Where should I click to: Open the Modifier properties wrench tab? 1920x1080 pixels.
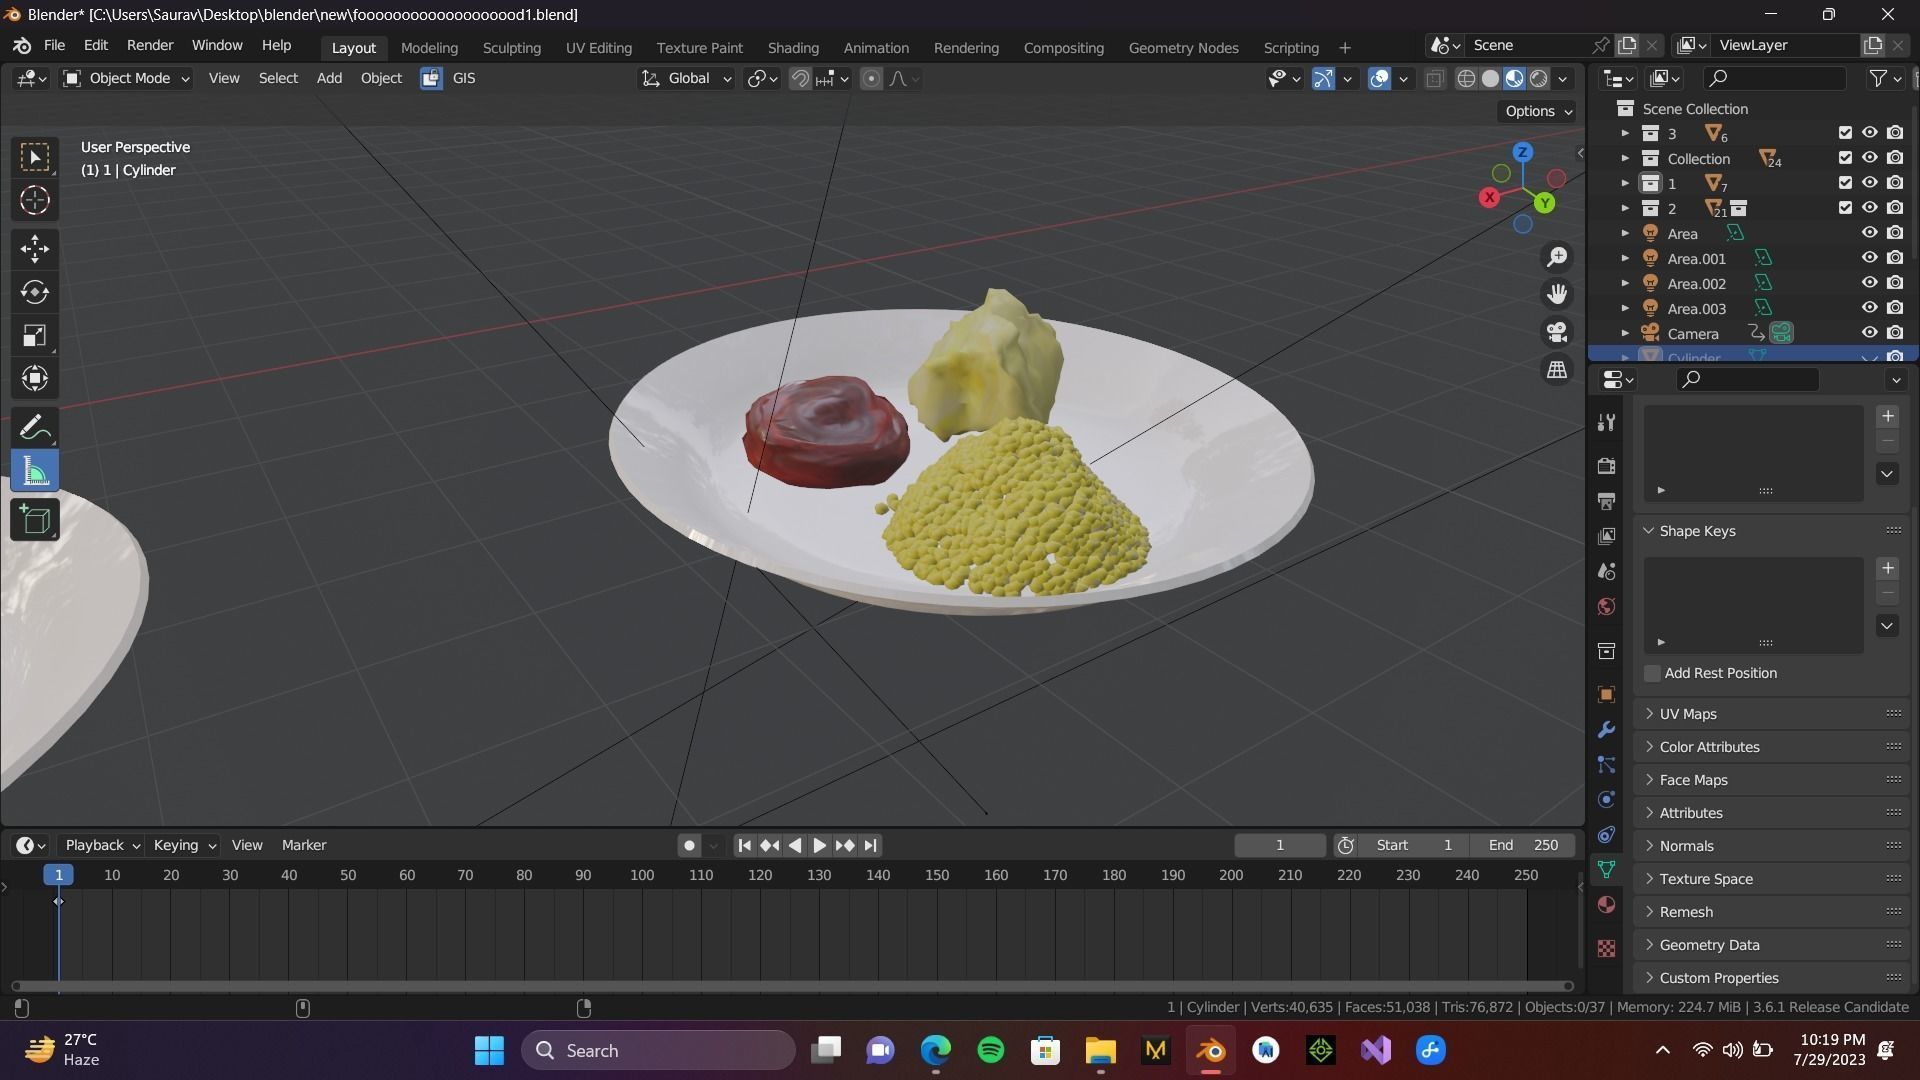coord(1606,730)
